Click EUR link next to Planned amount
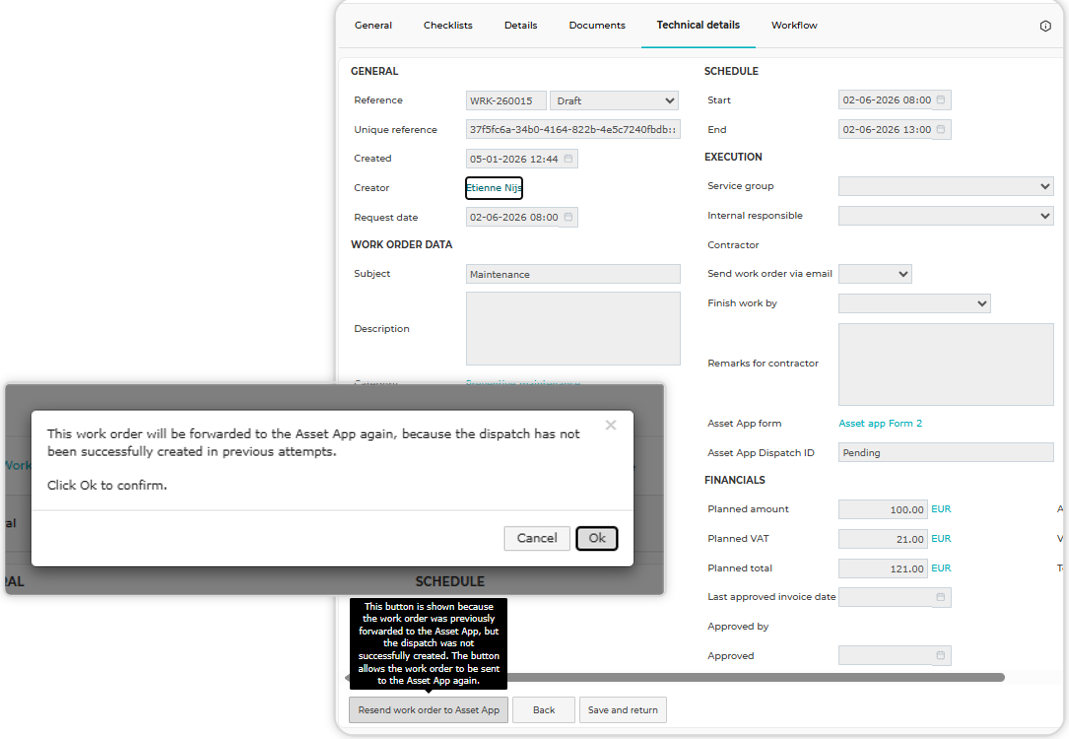Viewport: 1069px width, 739px height. click(941, 509)
